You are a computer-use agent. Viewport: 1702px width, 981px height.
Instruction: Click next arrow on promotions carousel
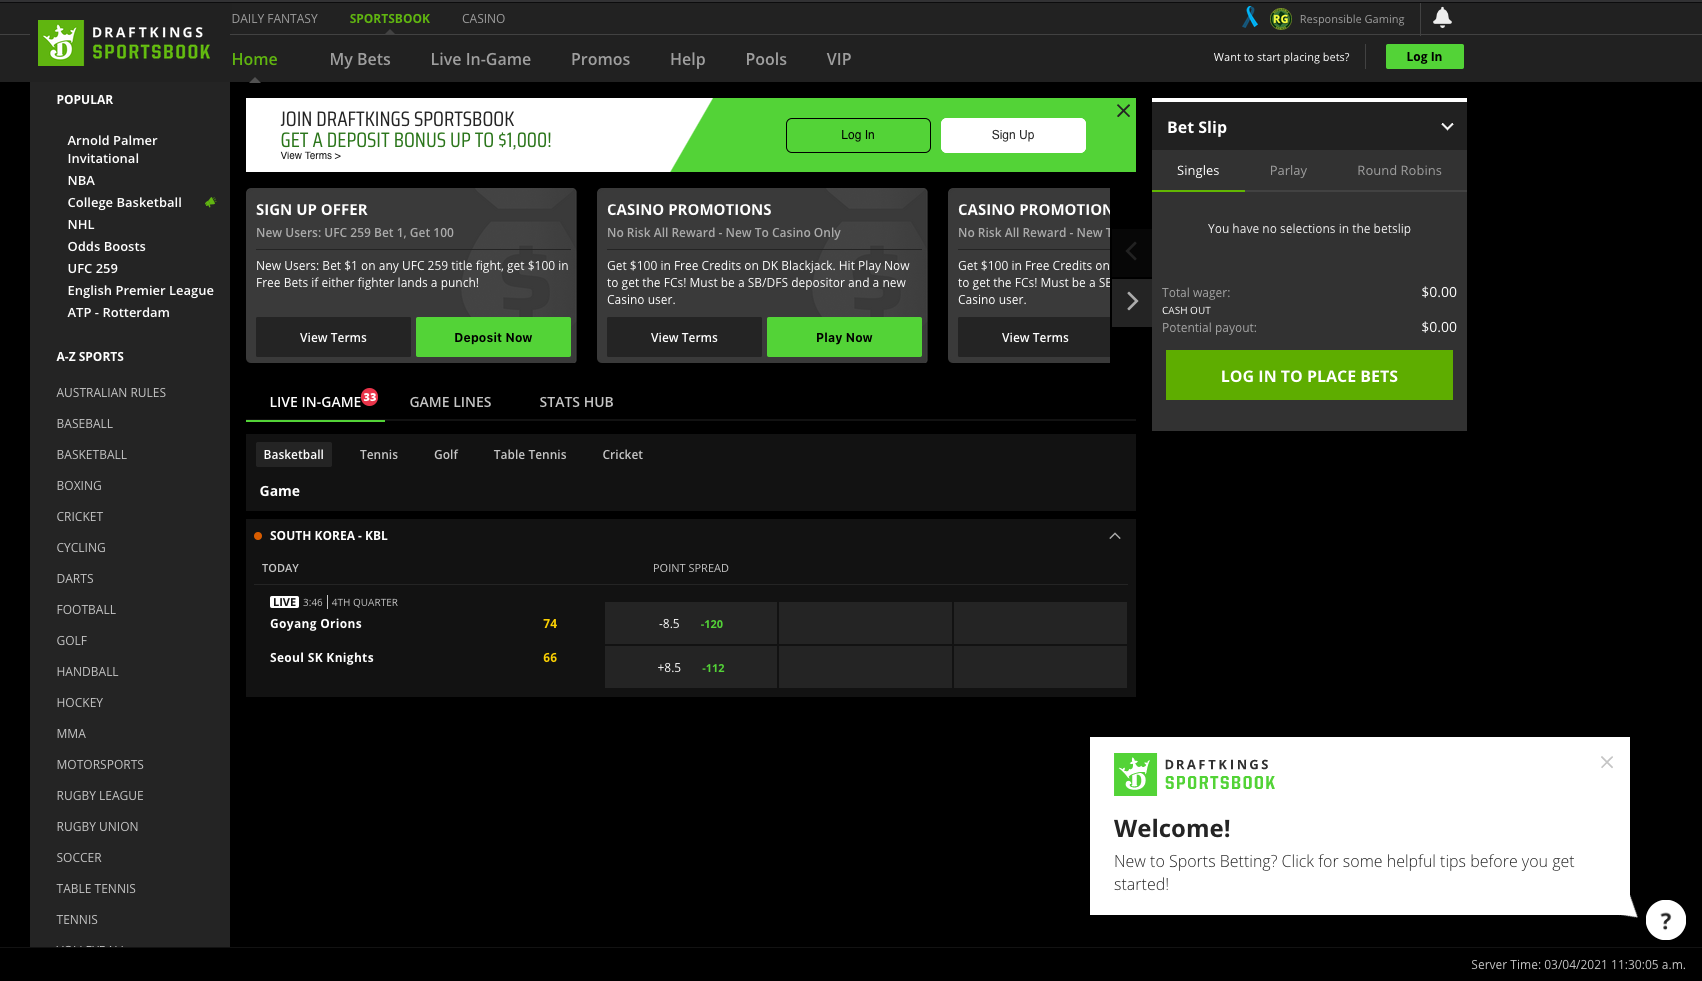coord(1132,301)
